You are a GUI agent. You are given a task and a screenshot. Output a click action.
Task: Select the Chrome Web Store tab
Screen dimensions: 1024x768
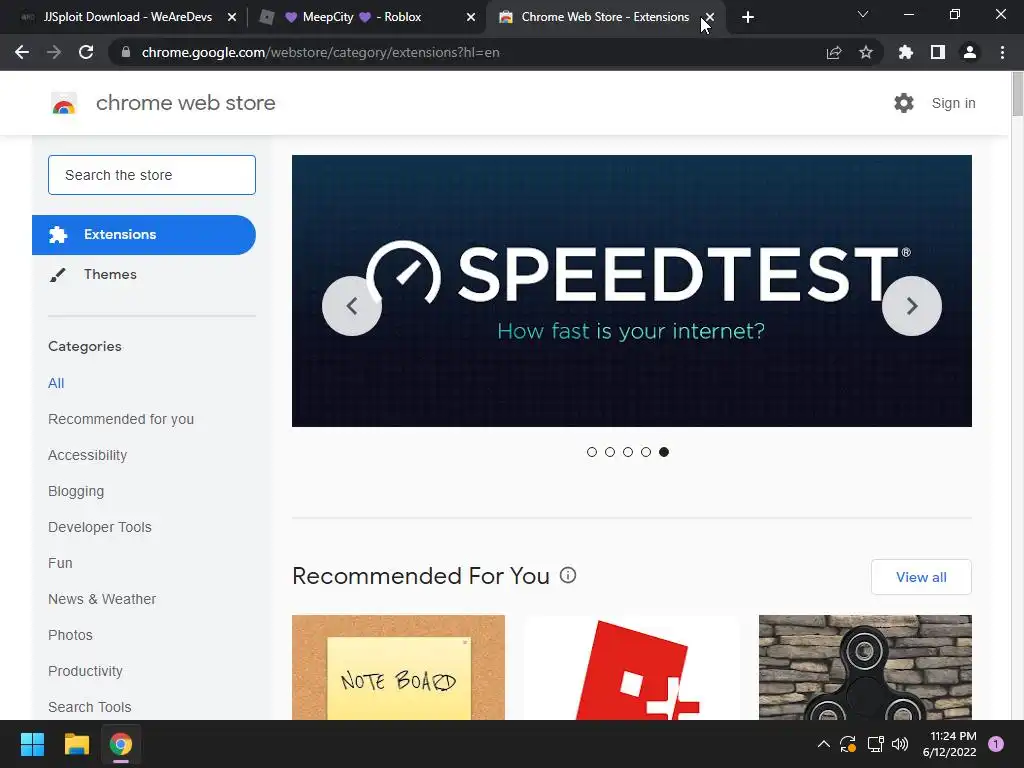[604, 17]
